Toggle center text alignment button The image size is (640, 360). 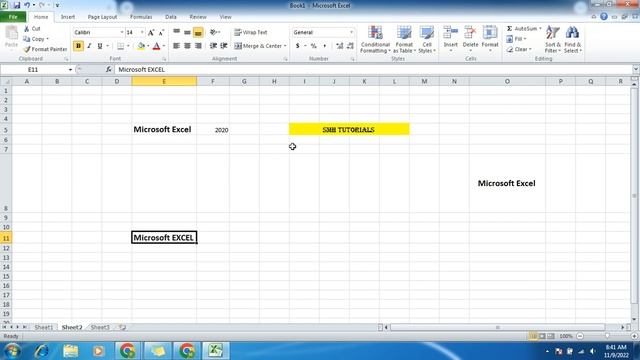187,46
